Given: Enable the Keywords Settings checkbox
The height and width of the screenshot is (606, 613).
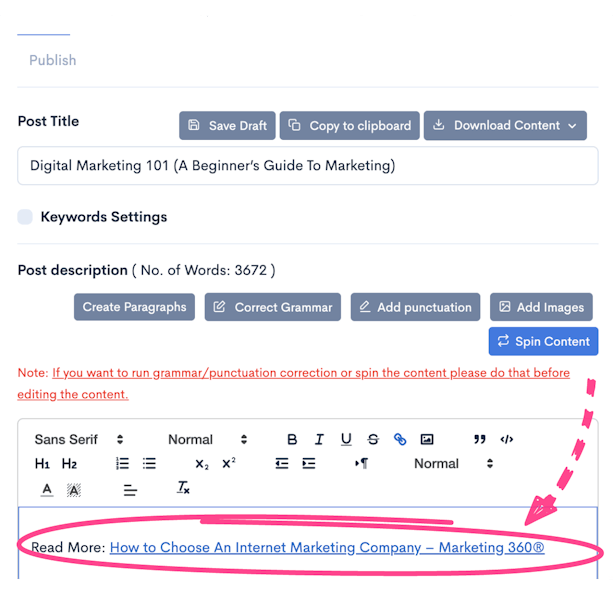Looking at the screenshot, I should point(25,217).
